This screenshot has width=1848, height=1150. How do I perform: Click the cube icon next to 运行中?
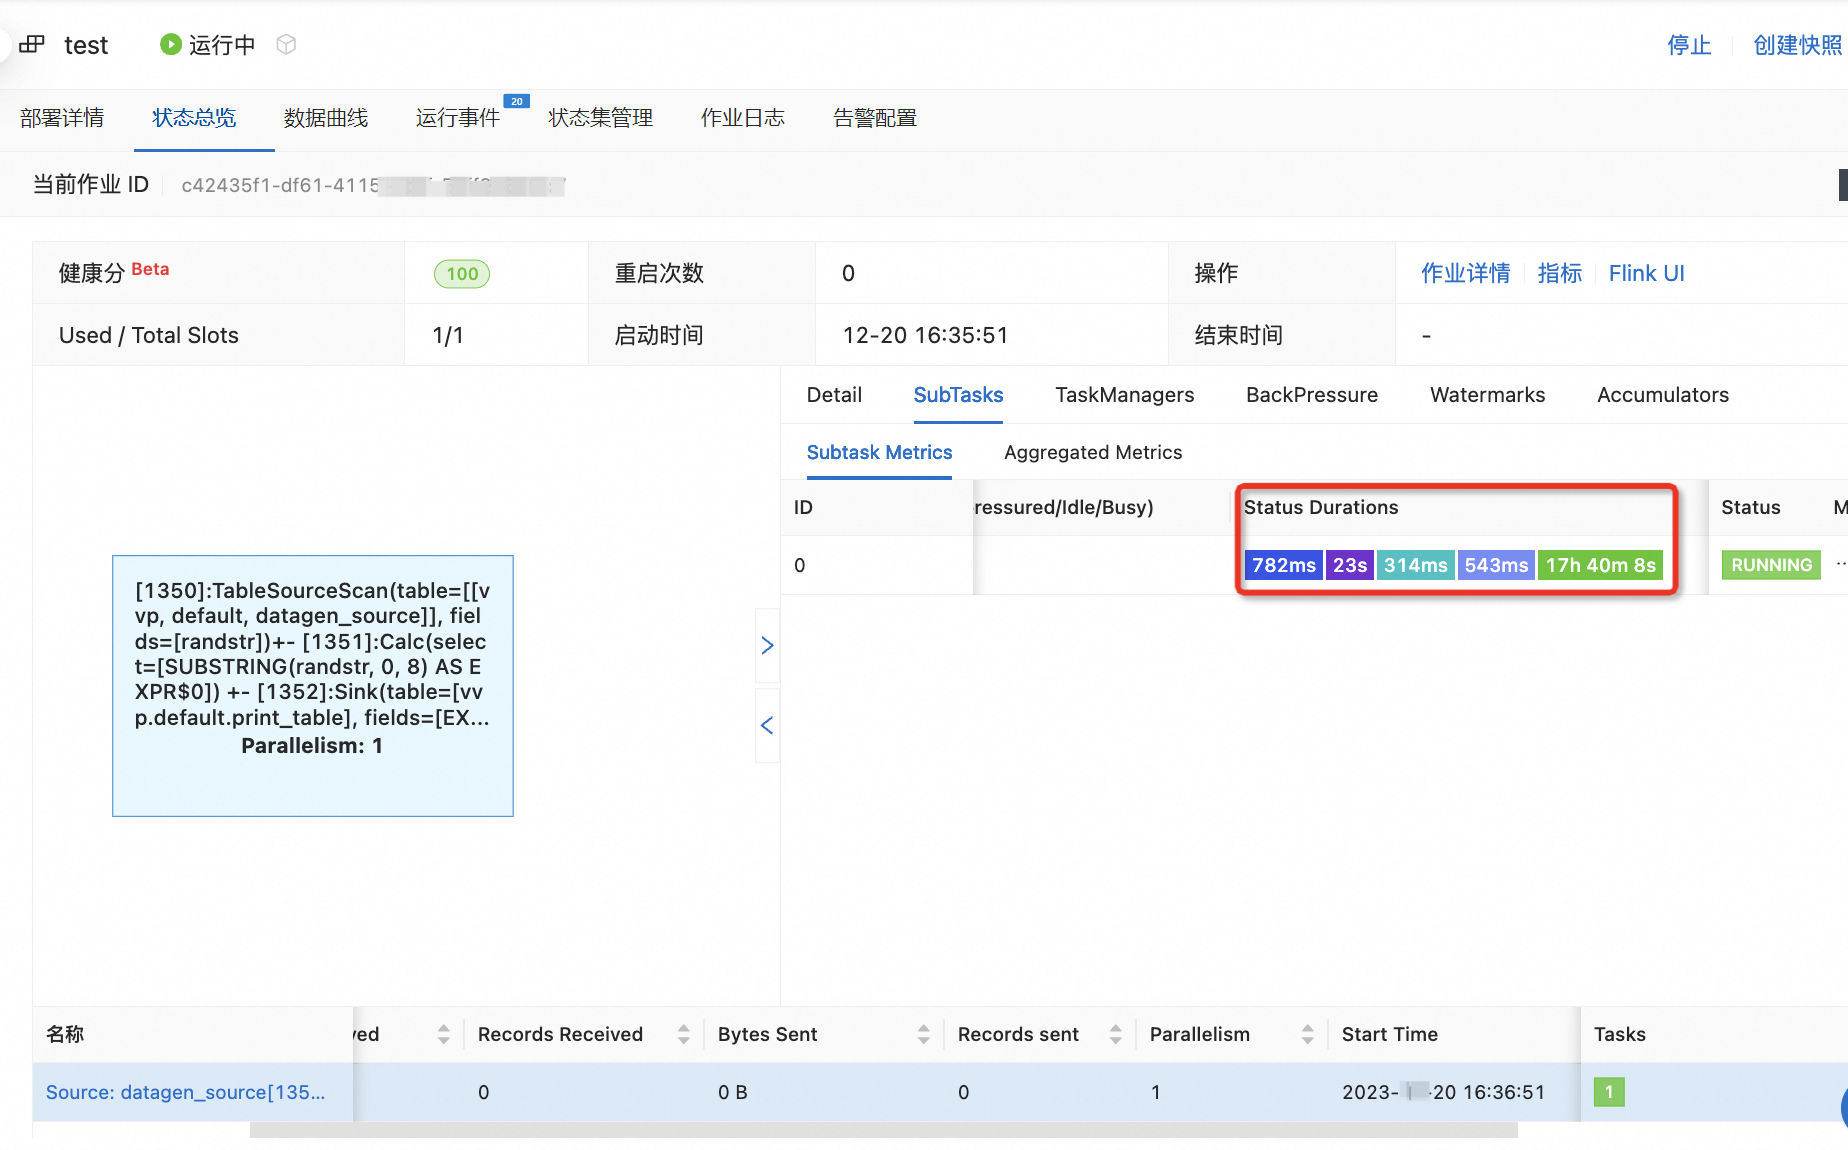286,44
